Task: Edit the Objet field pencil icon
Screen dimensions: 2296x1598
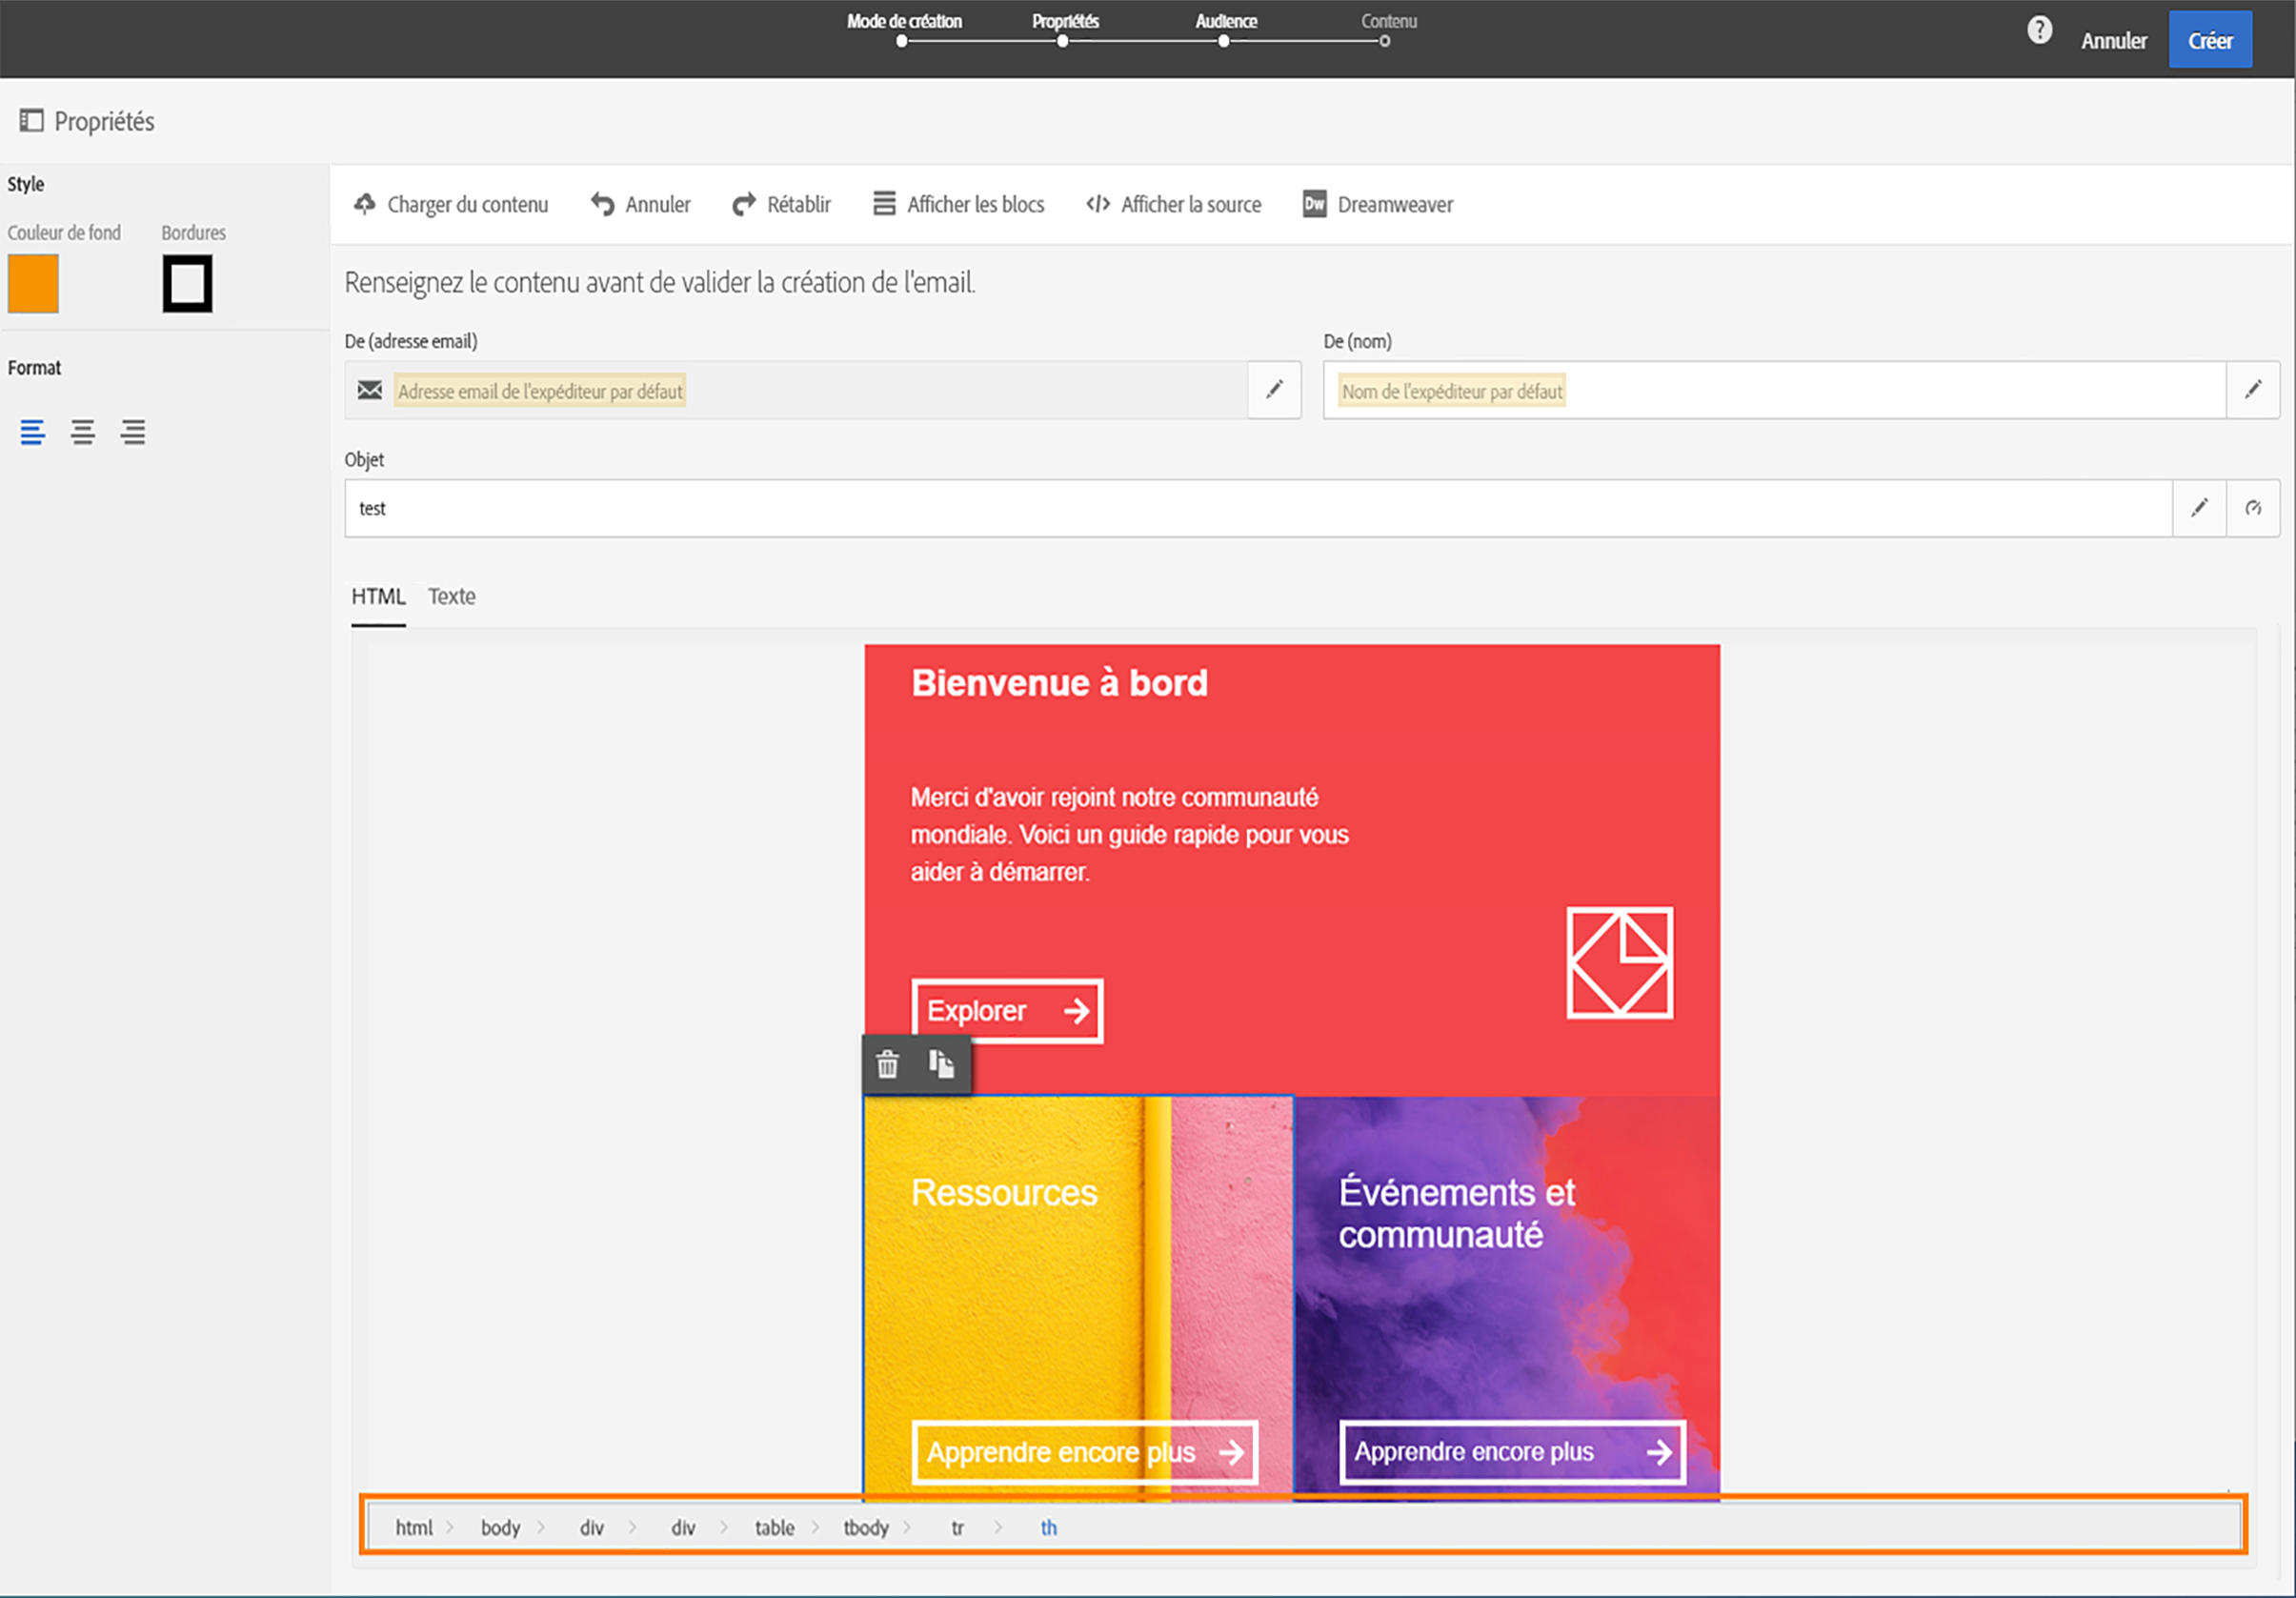Action: coord(2199,508)
